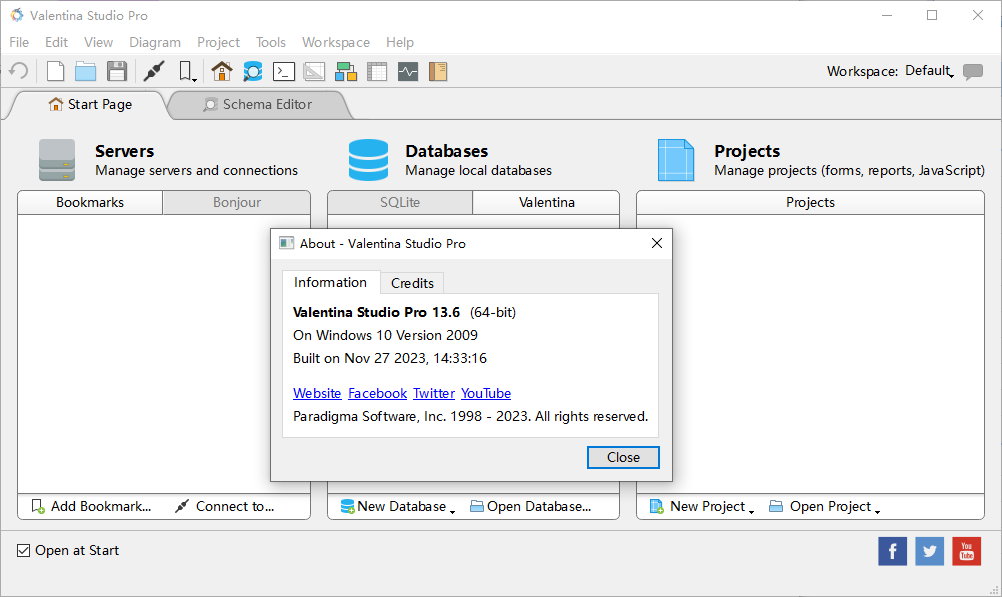Click the speech bubble feedback icon

pyautogui.click(x=973, y=71)
